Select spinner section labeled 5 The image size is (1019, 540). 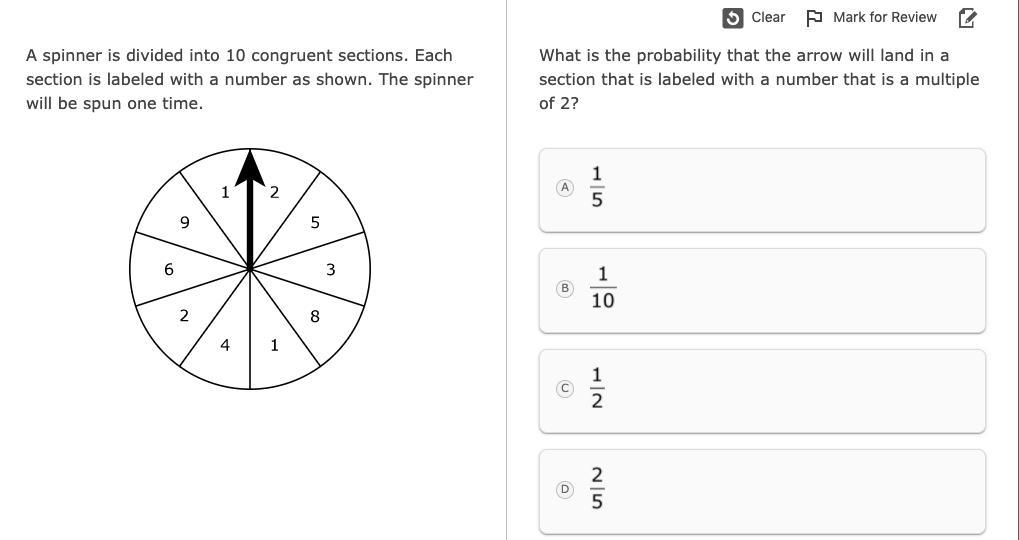point(315,222)
